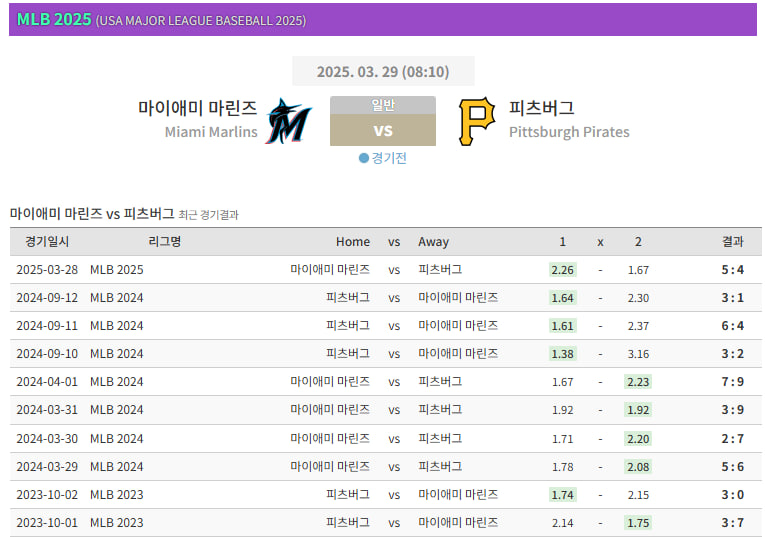
Task: Select the highlighted 1.38 odds for 2024-09-10
Action: [x=563, y=354]
